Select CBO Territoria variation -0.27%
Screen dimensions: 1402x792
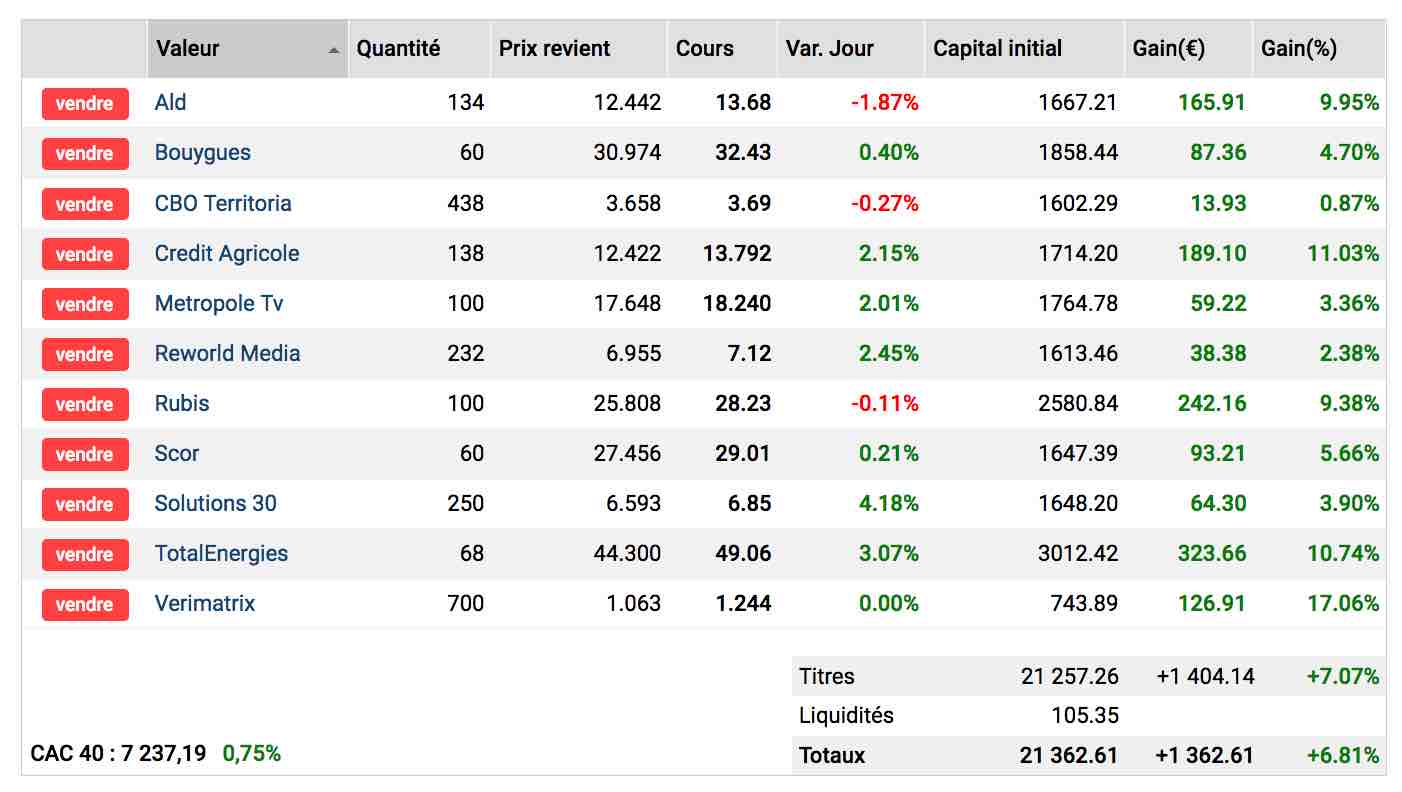885,203
